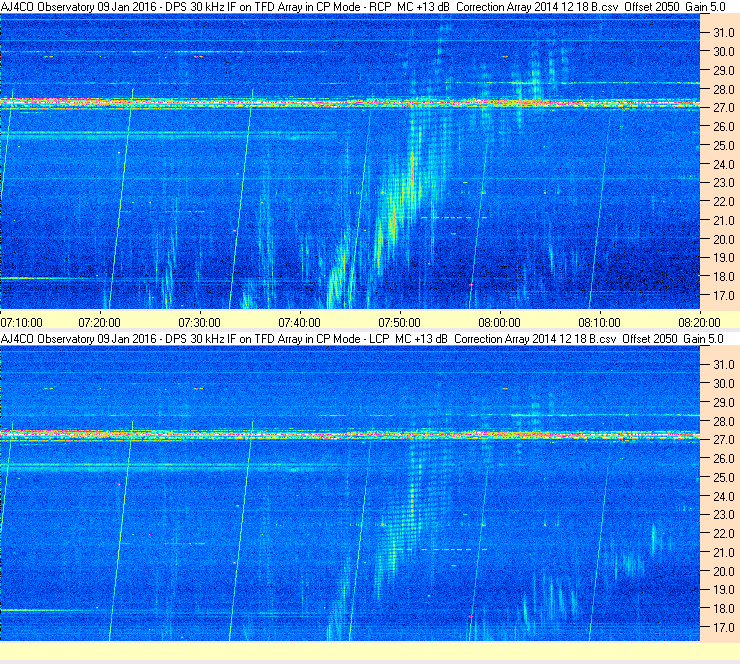740x664 pixels.
Task: Click the 23.0 frequency label on LCP chart
Action: (724, 515)
